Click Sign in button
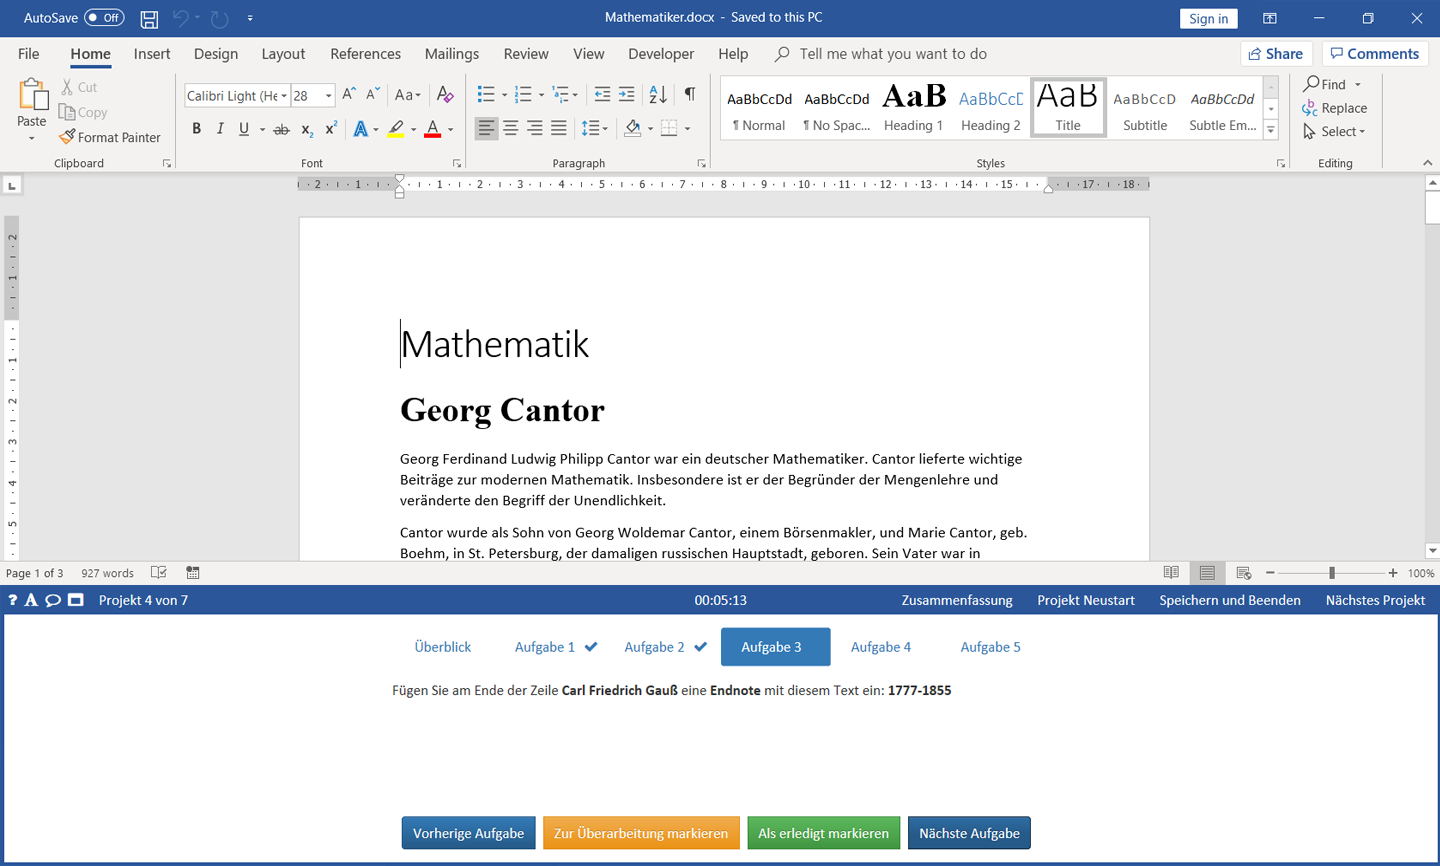 tap(1208, 18)
